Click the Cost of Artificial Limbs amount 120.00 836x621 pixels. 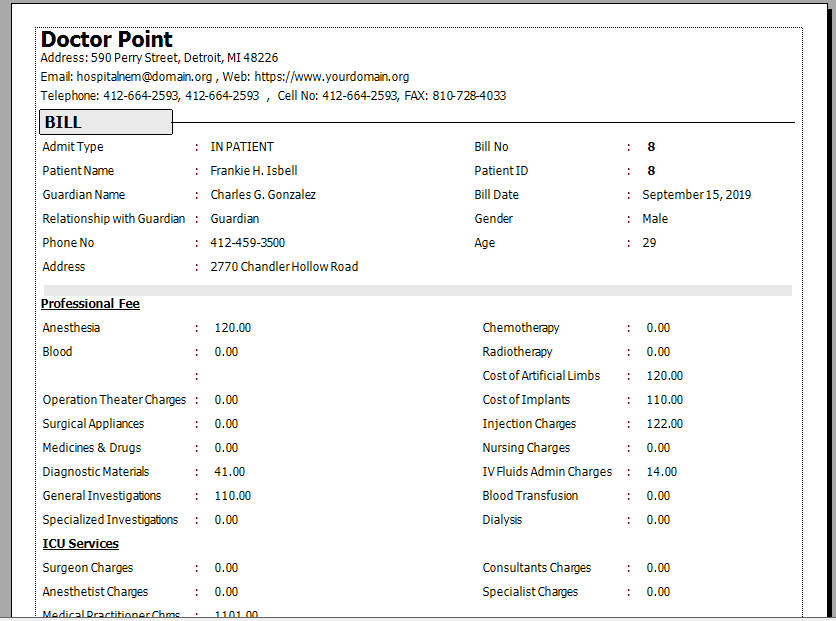point(664,376)
